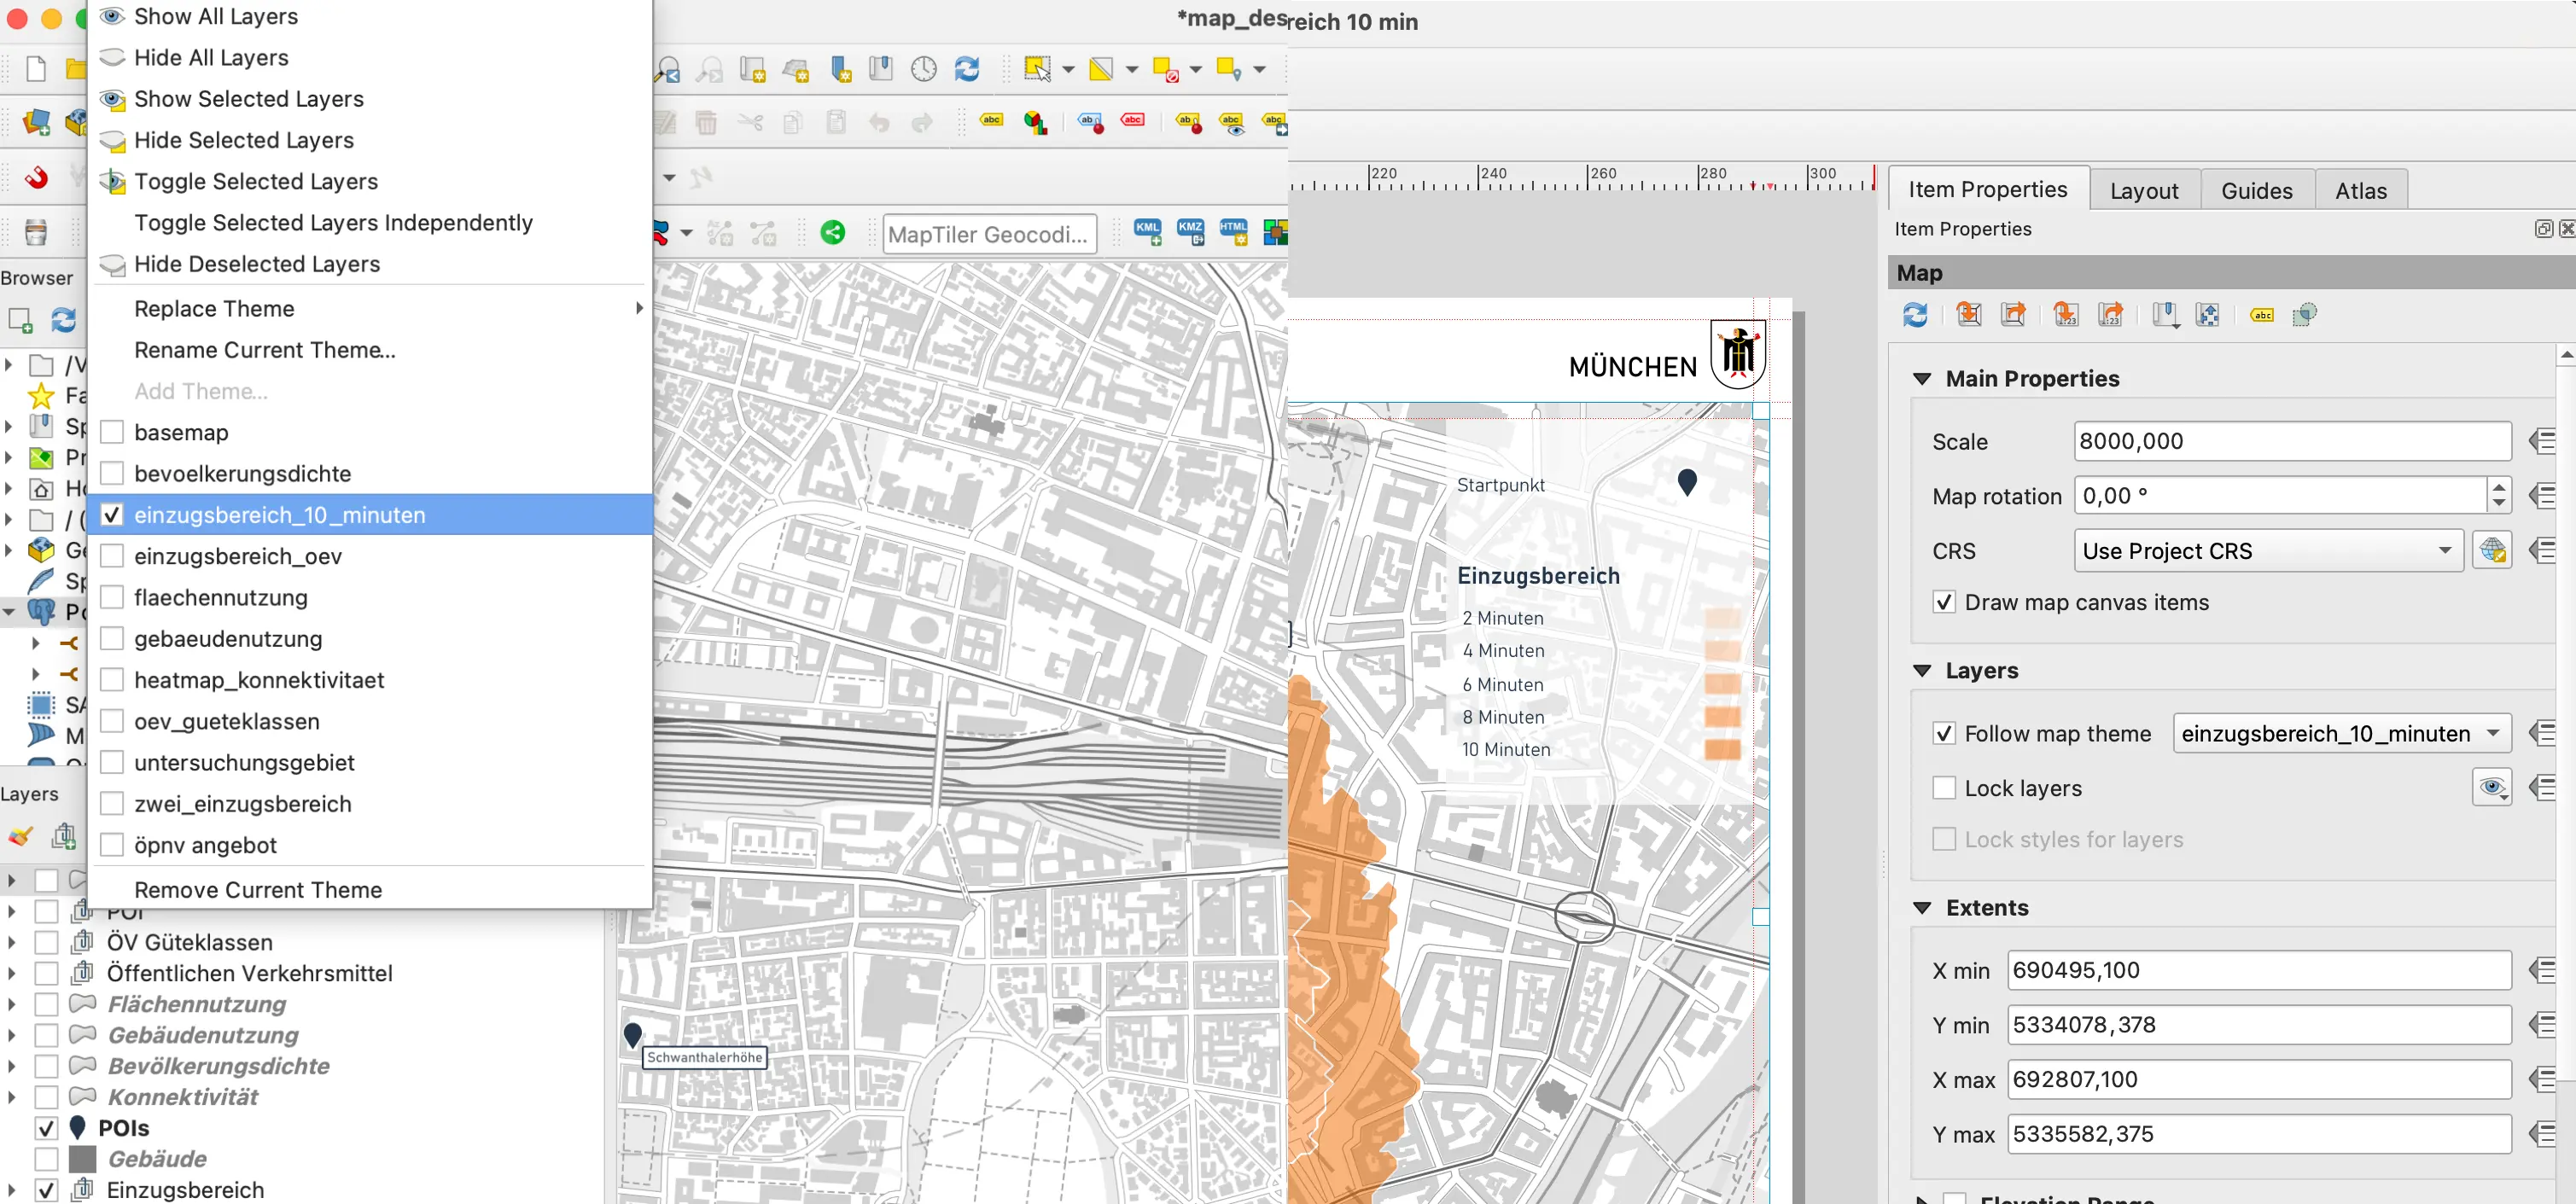Choose Remove Current Theme menu item
This screenshot has width=2576, height=1204.
click(x=258, y=889)
